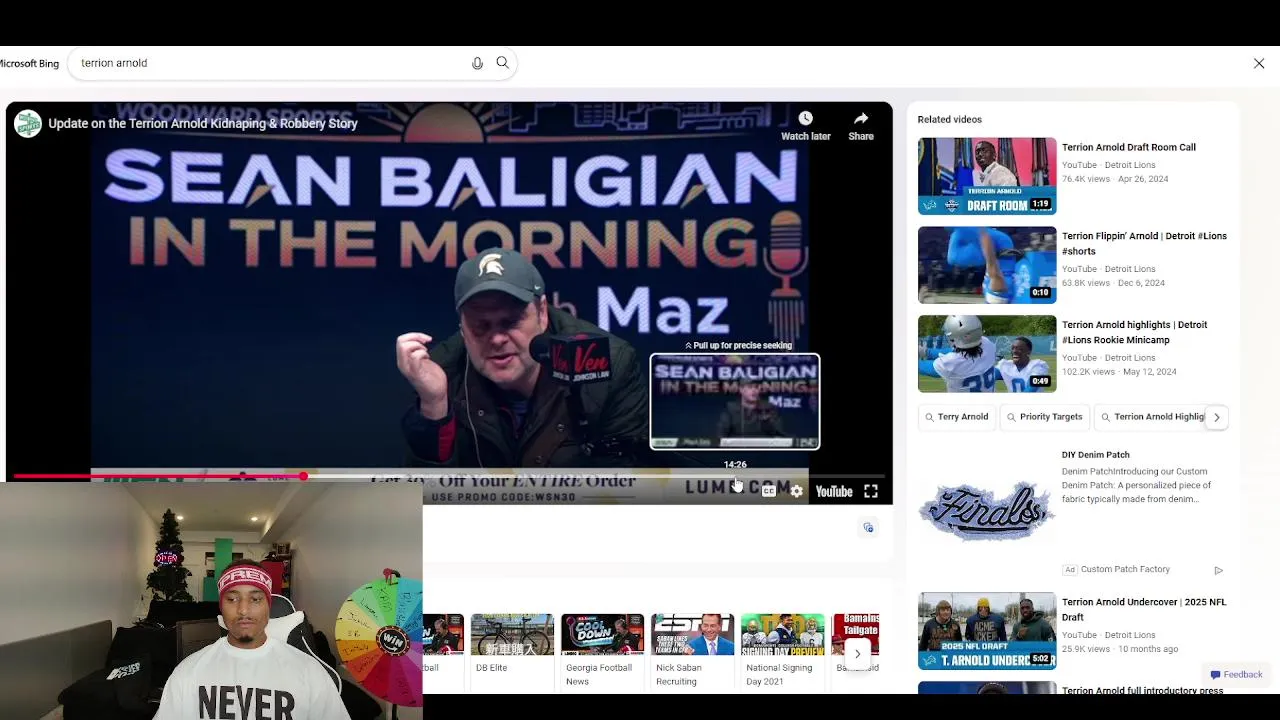Open 'Terrion Arnold highlights | Detroit #Lions Rookie Minicamp' title
This screenshot has height=720, width=1280.
pyautogui.click(x=1134, y=332)
